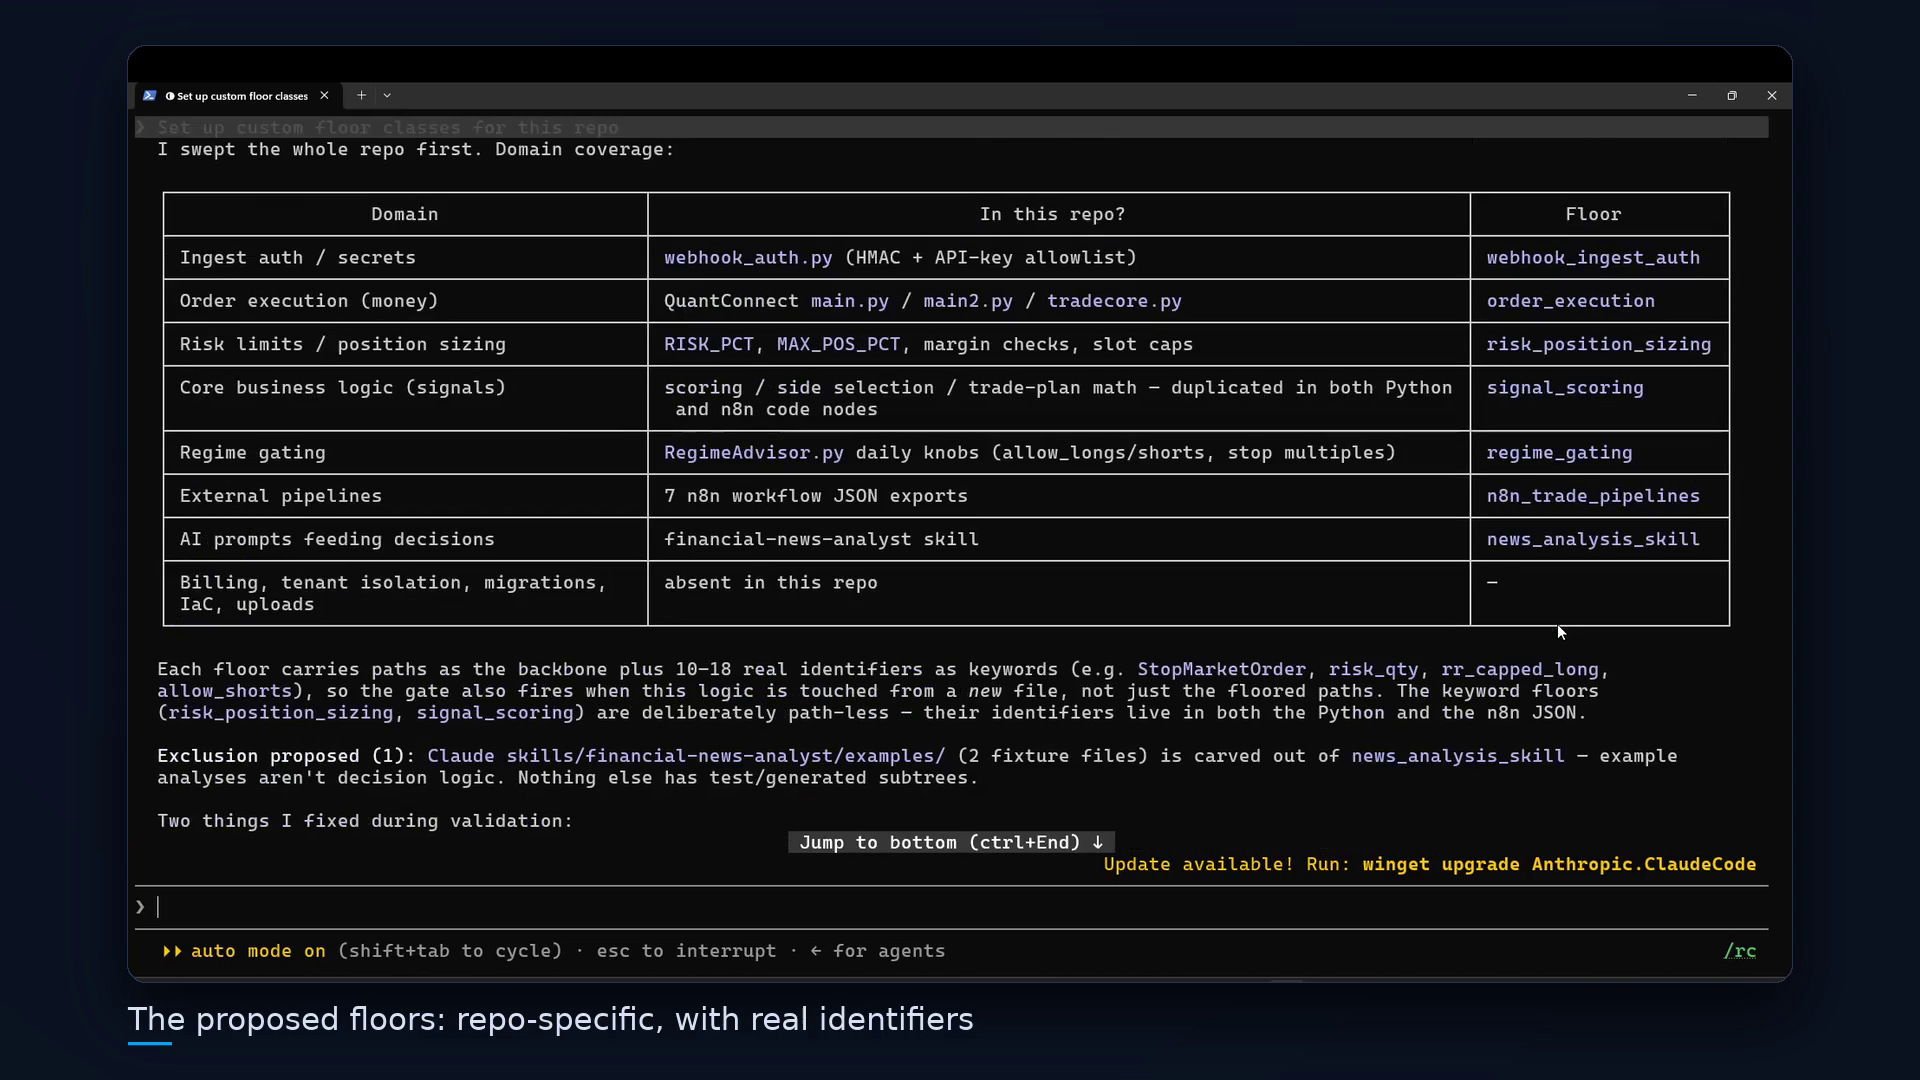Click the signal_scoring floor table cell

coord(1599,398)
